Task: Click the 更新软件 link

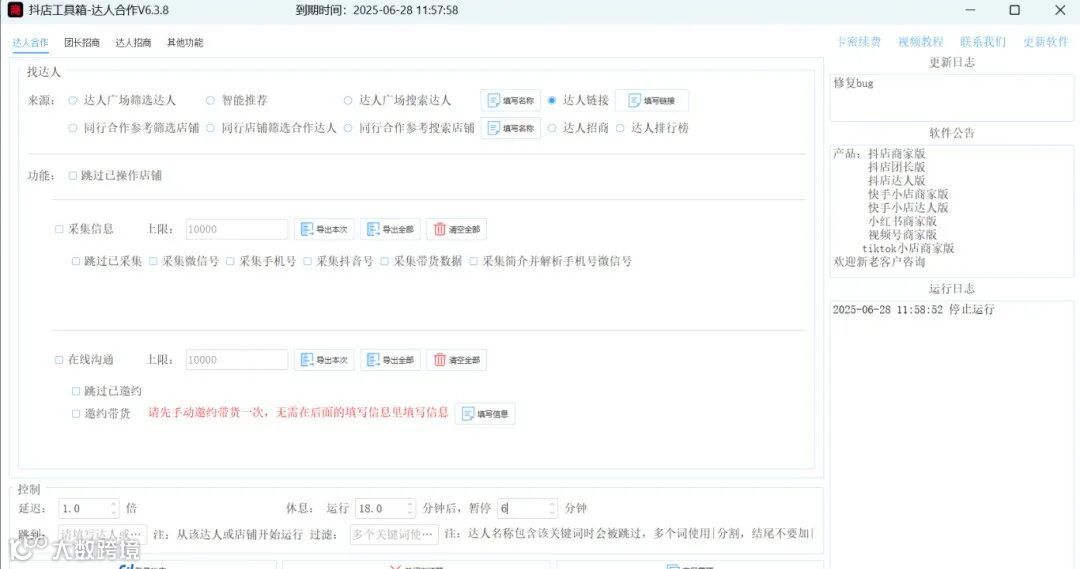Action: [1046, 42]
